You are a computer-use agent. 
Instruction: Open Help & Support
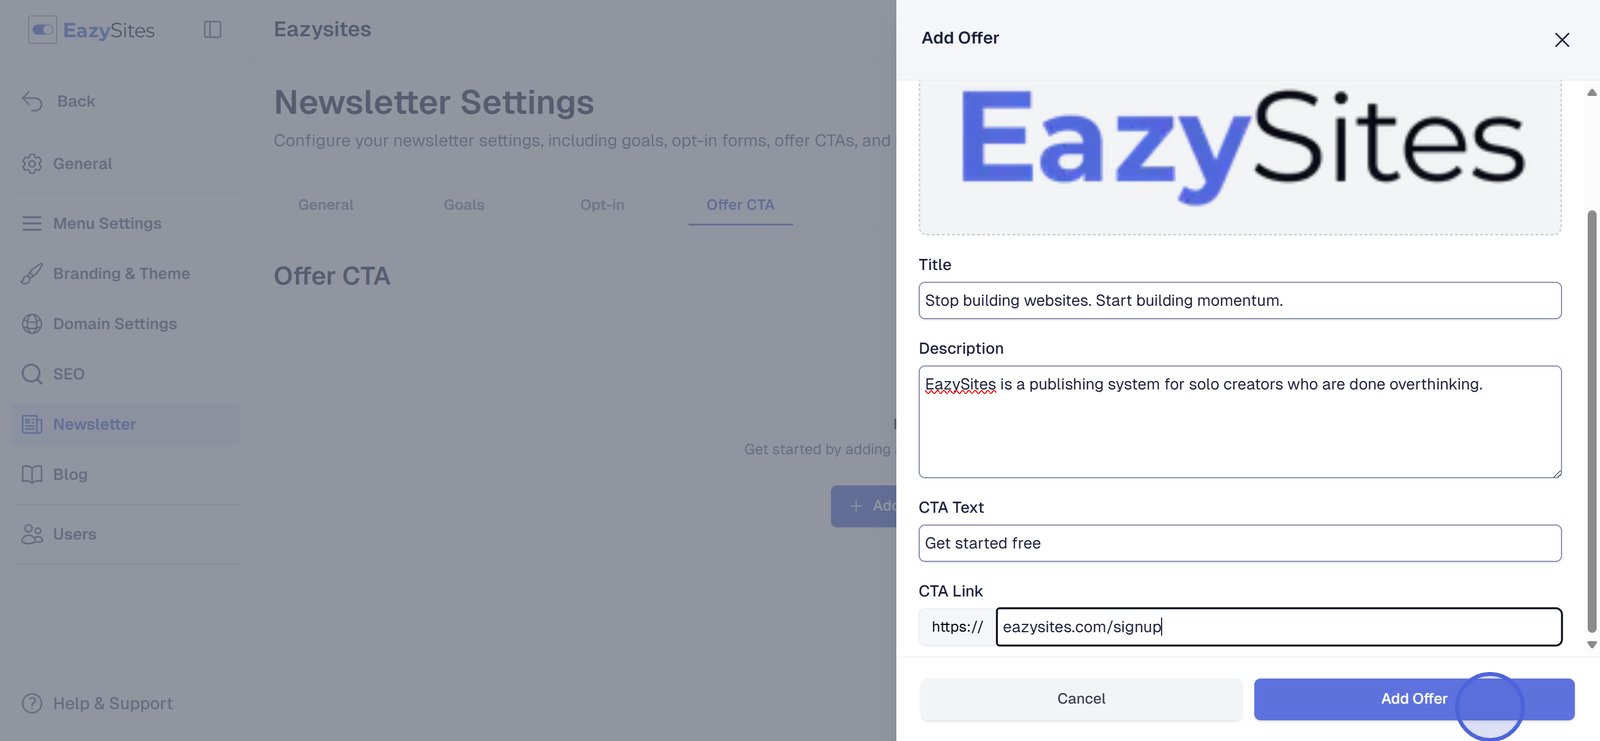coord(112,704)
